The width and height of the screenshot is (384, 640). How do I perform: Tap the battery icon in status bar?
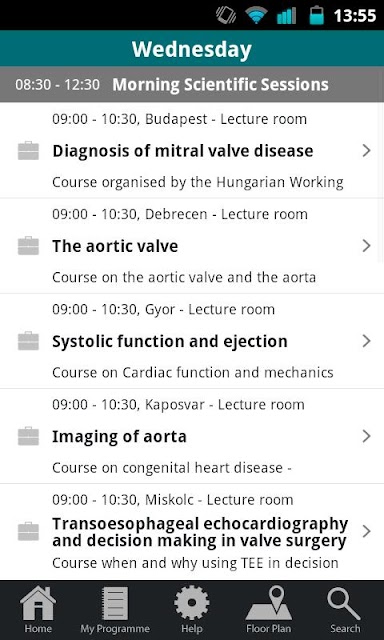[317, 15]
